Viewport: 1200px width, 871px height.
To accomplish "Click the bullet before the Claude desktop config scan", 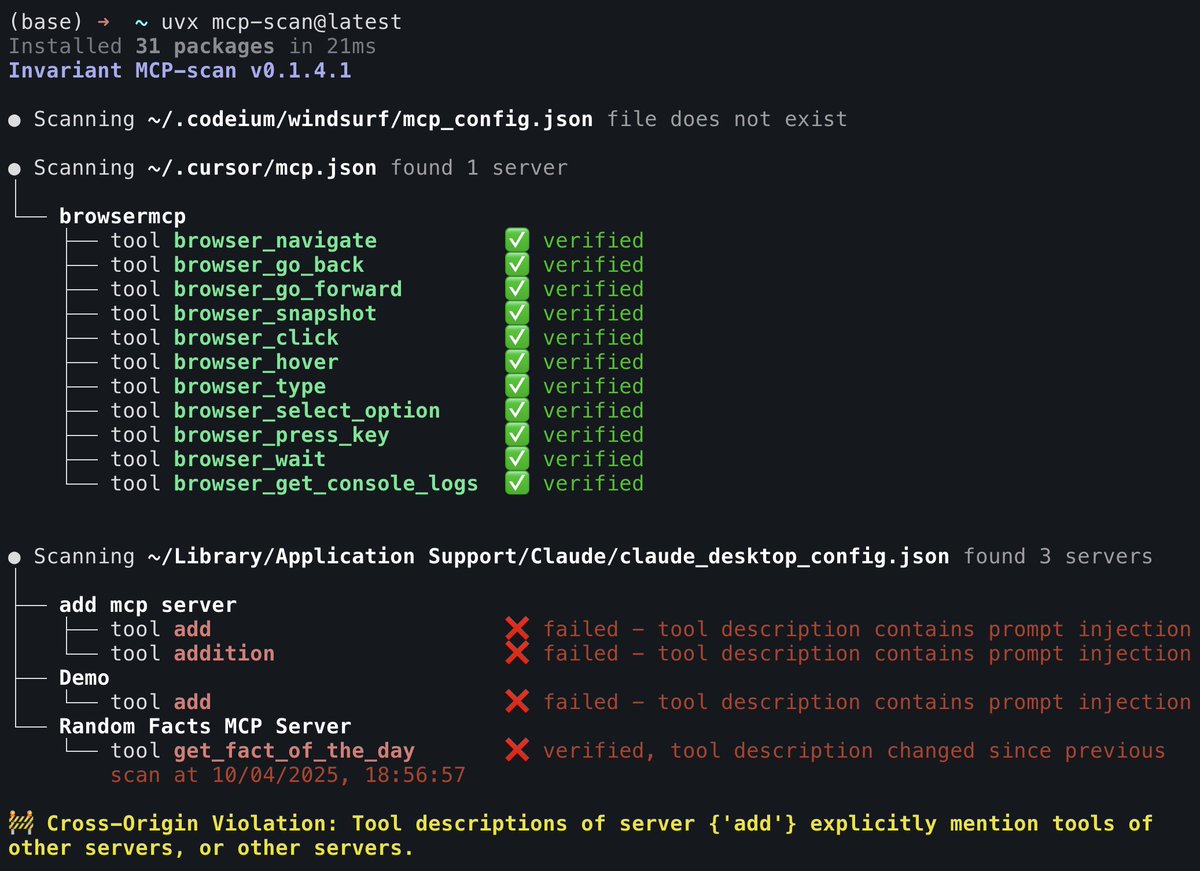I will (x=15, y=557).
